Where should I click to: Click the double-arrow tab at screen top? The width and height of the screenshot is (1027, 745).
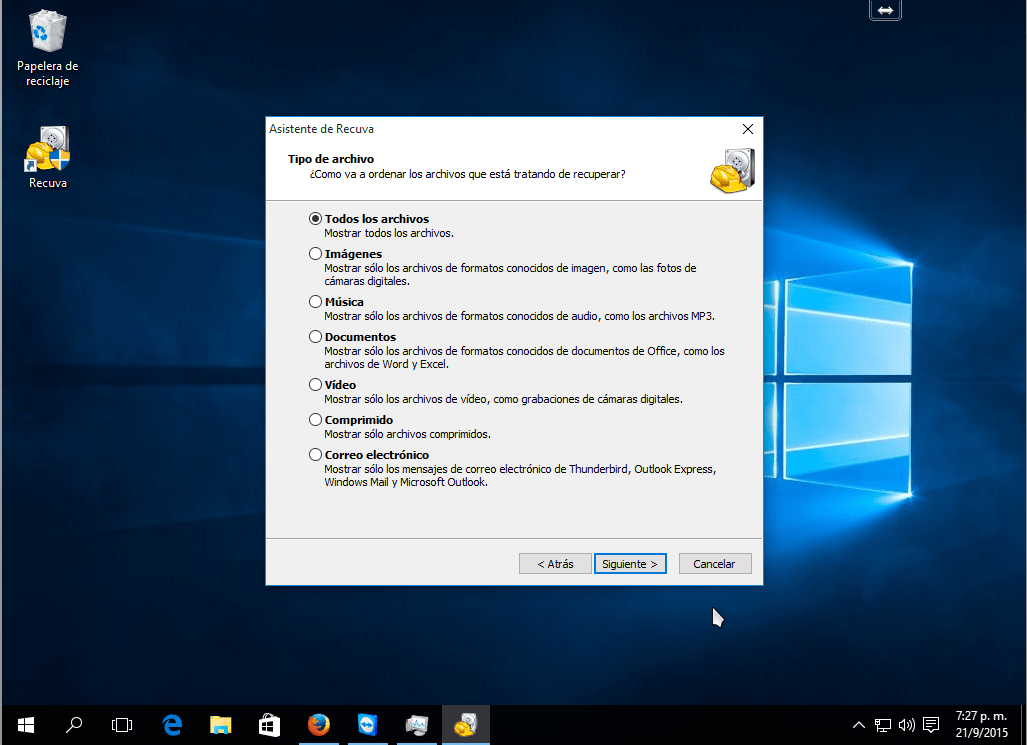tap(886, 10)
